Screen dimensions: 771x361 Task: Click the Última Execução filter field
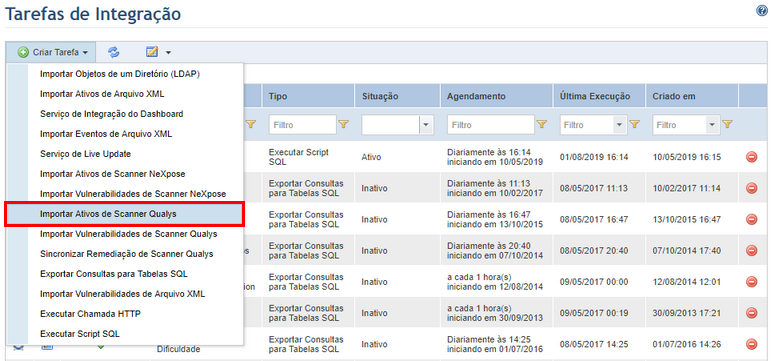pos(587,125)
